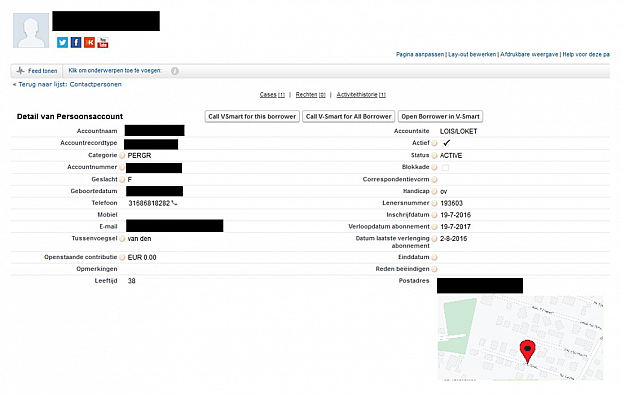Click the help icon beside Categorie
Screen dimensions: 621x395
[122, 156]
